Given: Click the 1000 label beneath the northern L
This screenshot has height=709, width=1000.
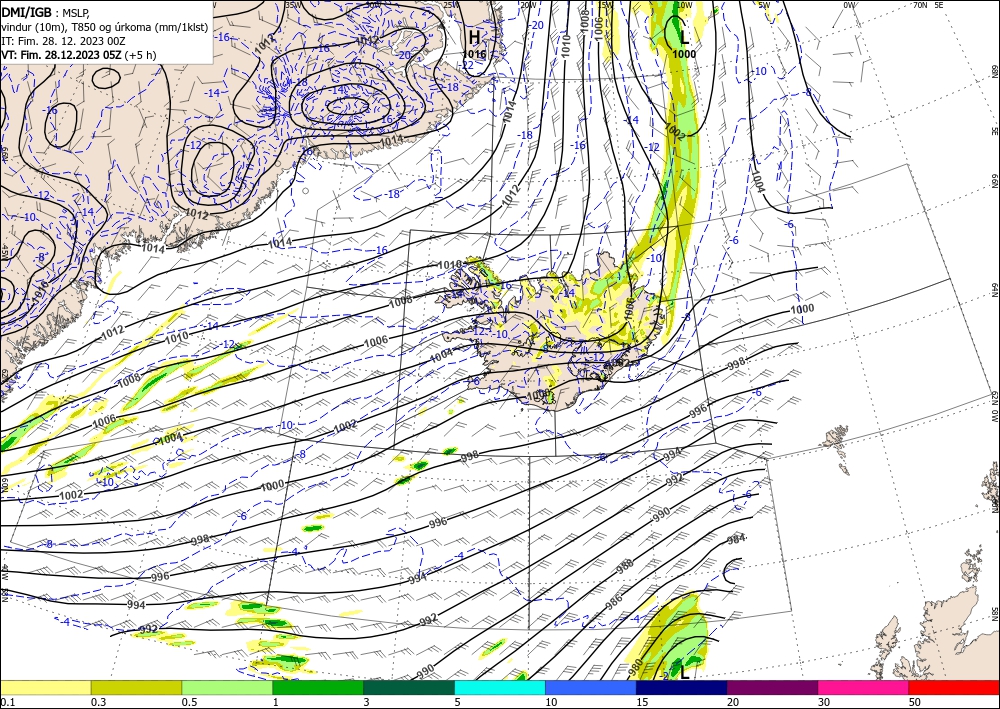Looking at the screenshot, I should click(x=684, y=54).
